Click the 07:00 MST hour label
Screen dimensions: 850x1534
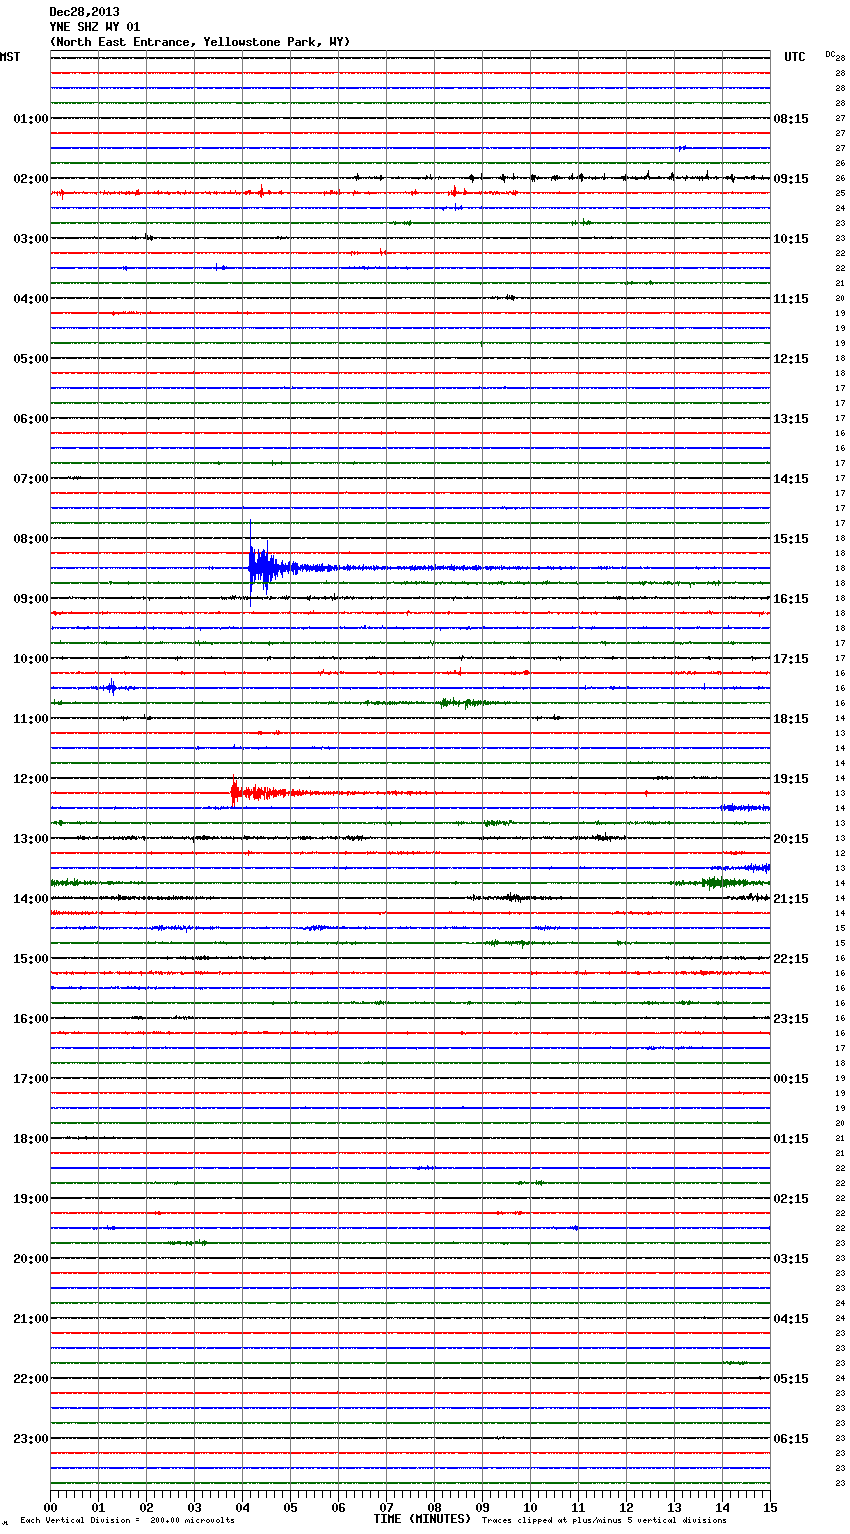tap(31, 479)
